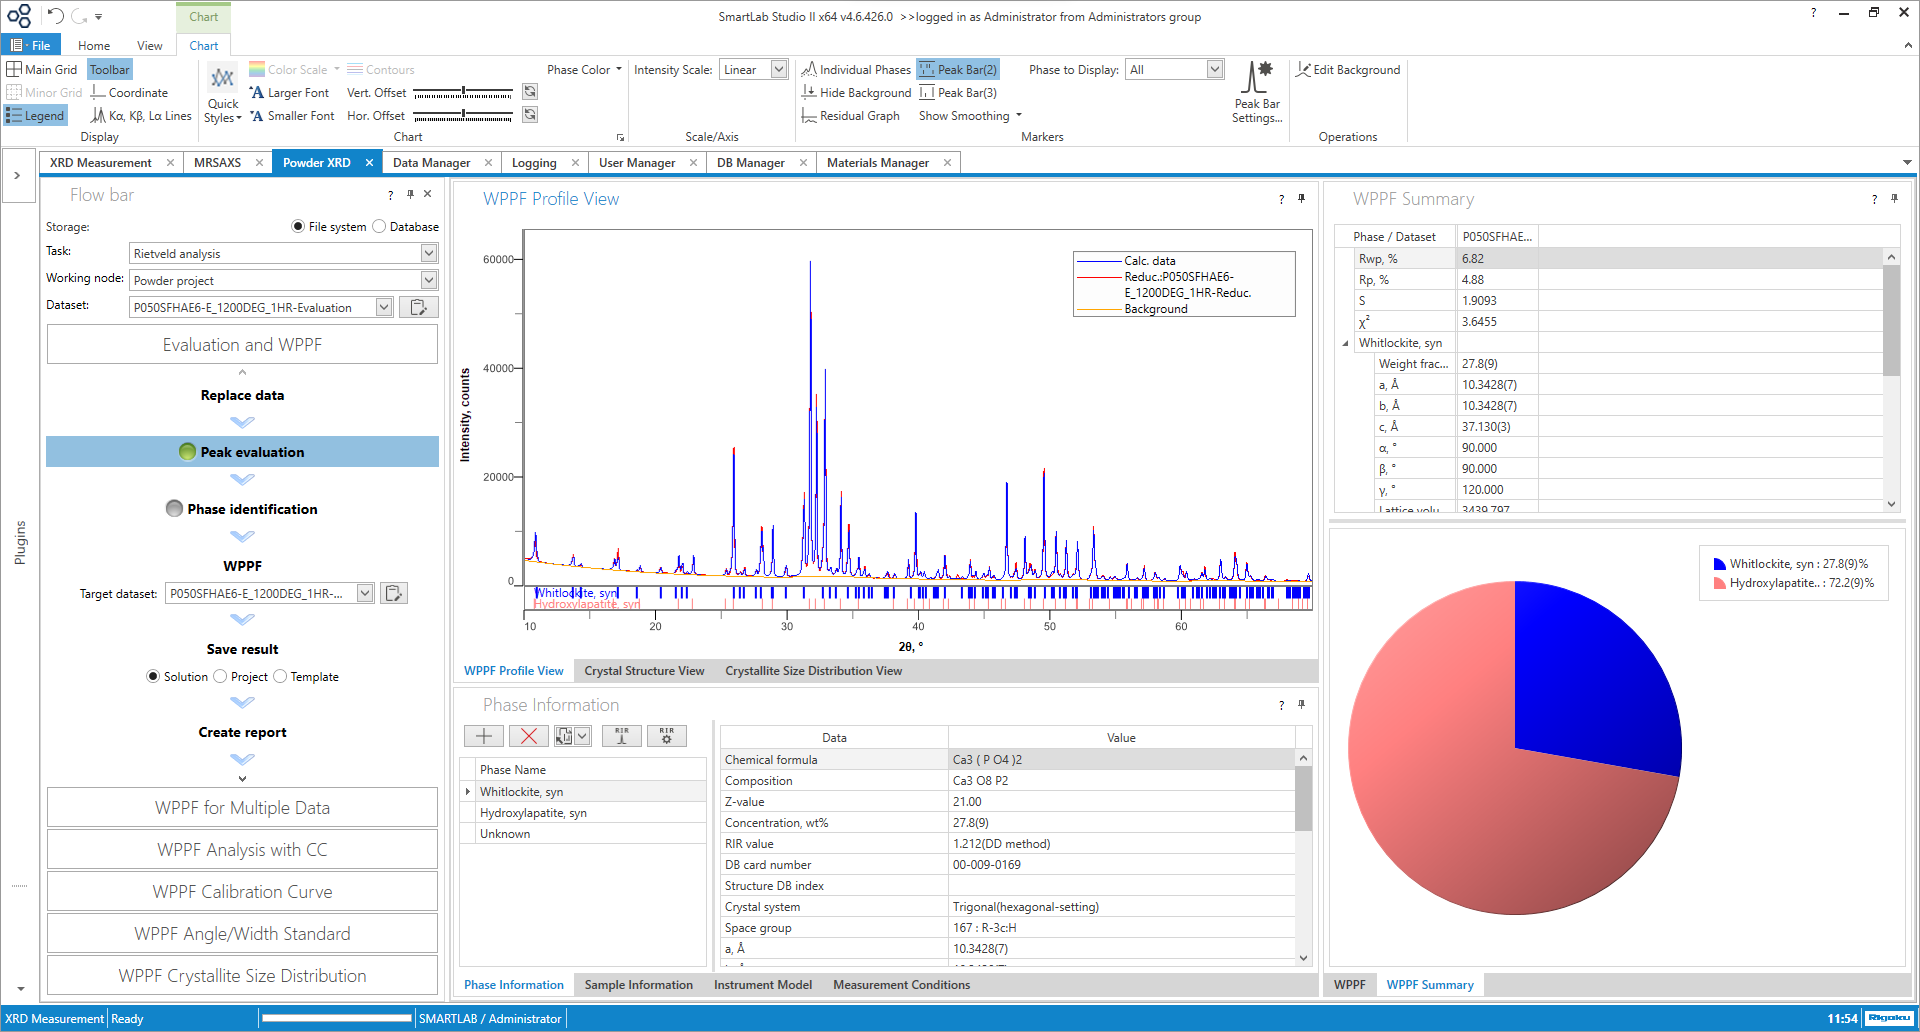Choose Project under Save result
The width and height of the screenshot is (1920, 1032).
pyautogui.click(x=221, y=677)
